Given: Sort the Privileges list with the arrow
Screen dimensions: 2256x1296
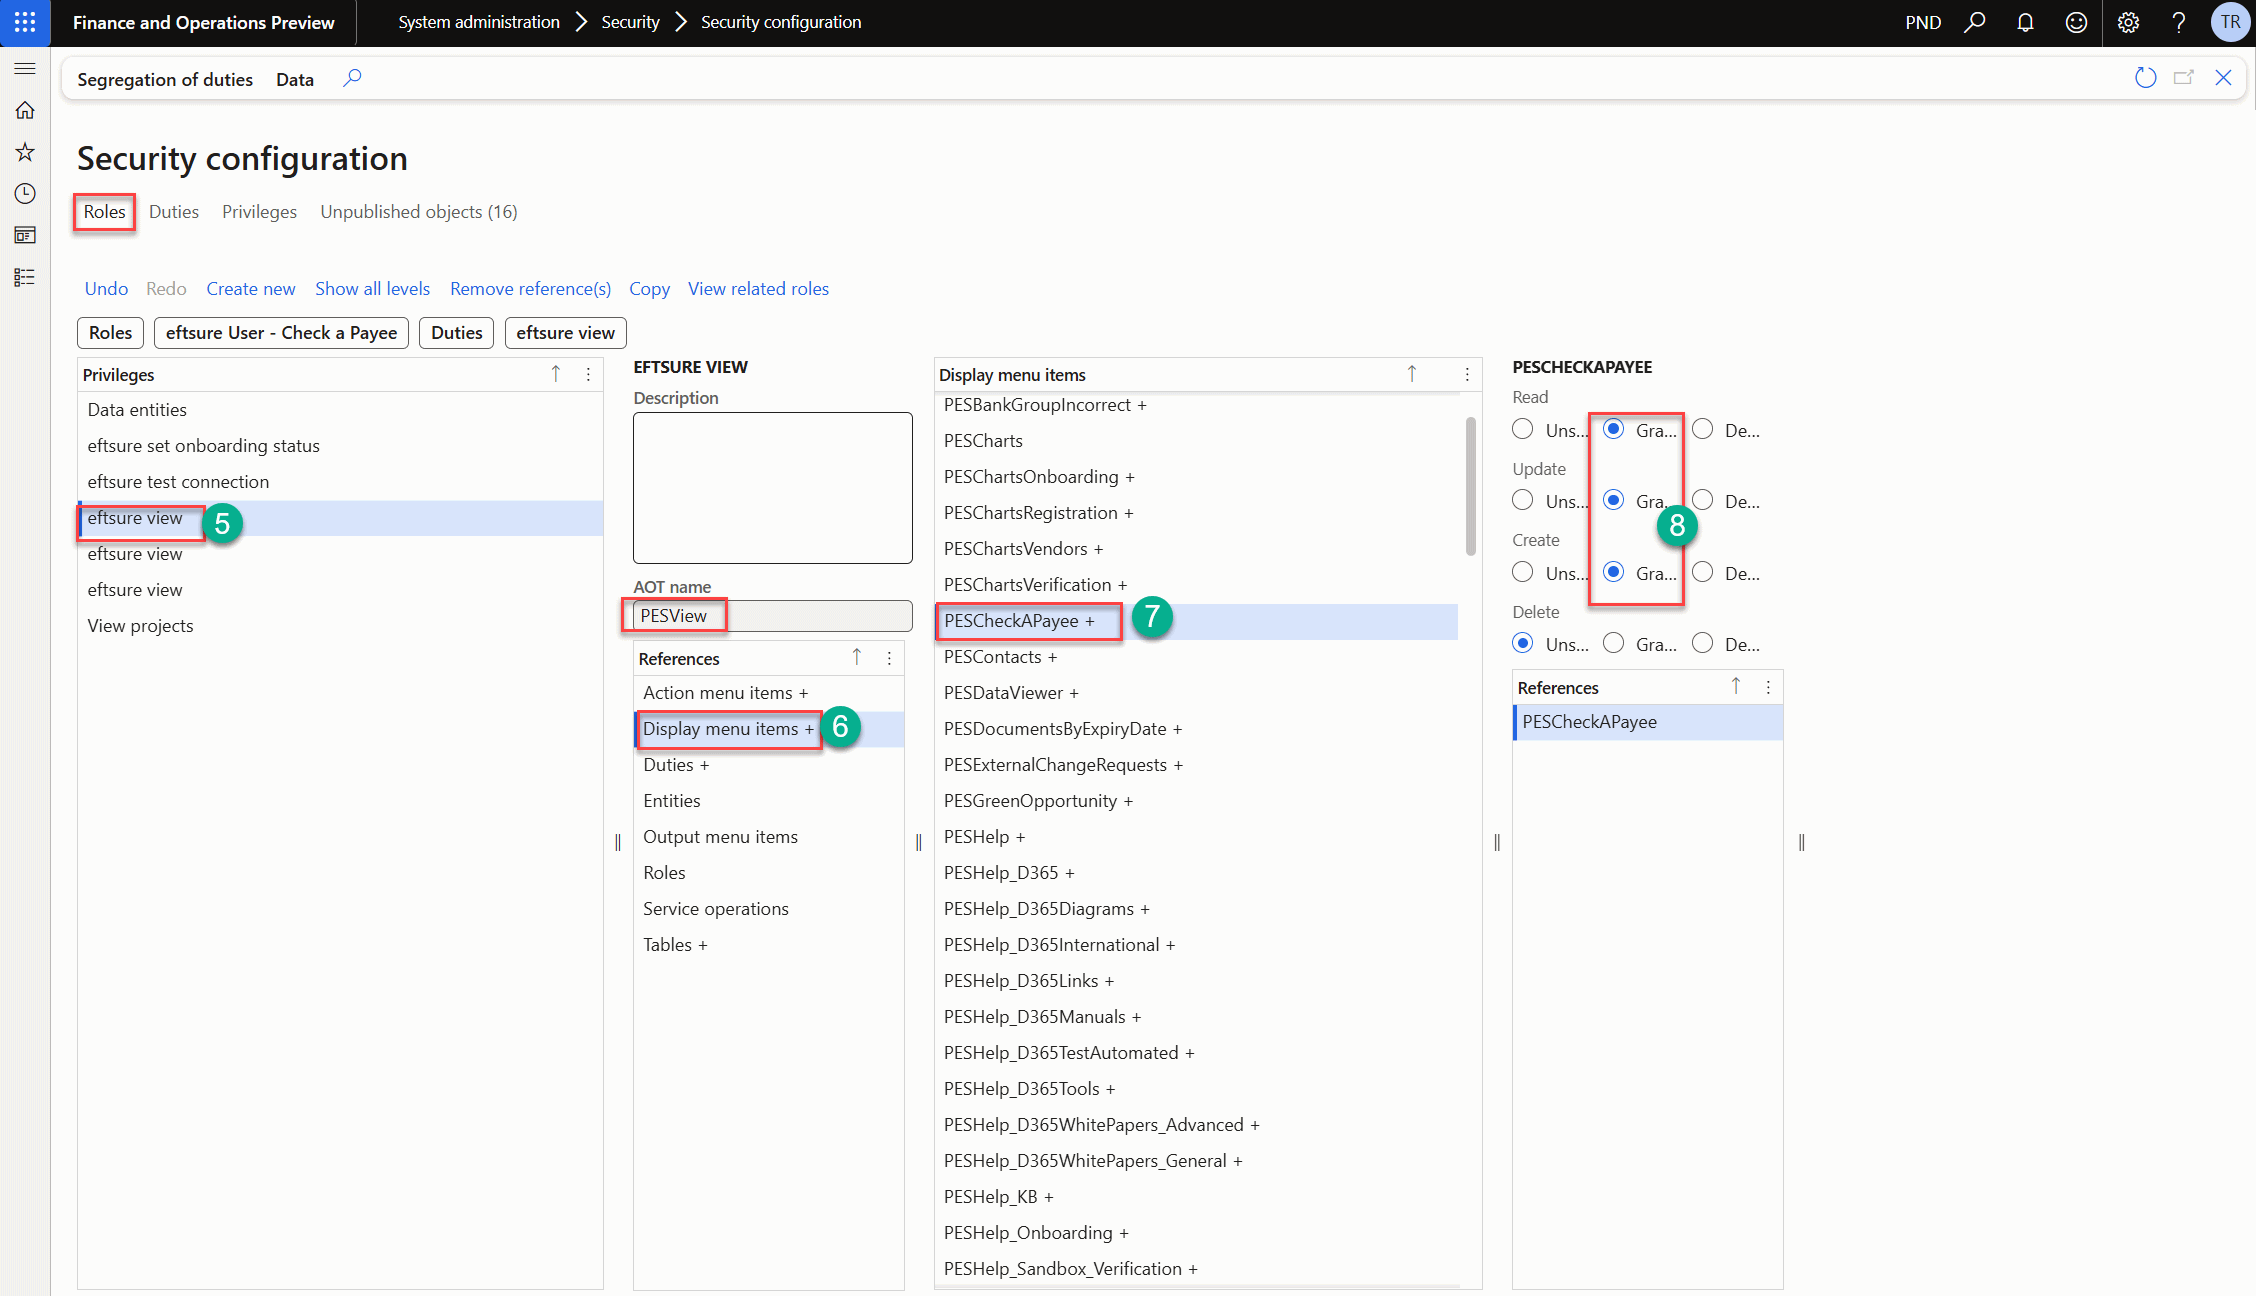Looking at the screenshot, I should 556,374.
